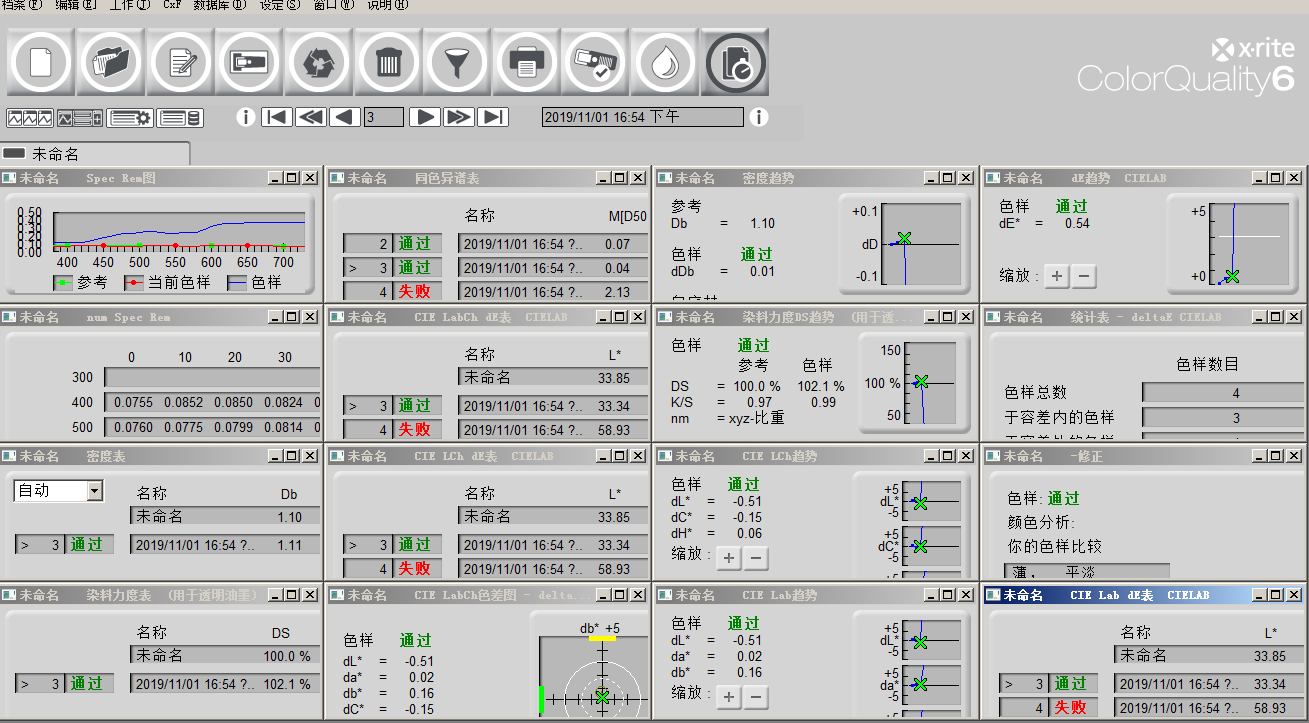Click the 薄, 平淡 analysis box in 修正 panel
1309x723 pixels.
(x=1089, y=572)
